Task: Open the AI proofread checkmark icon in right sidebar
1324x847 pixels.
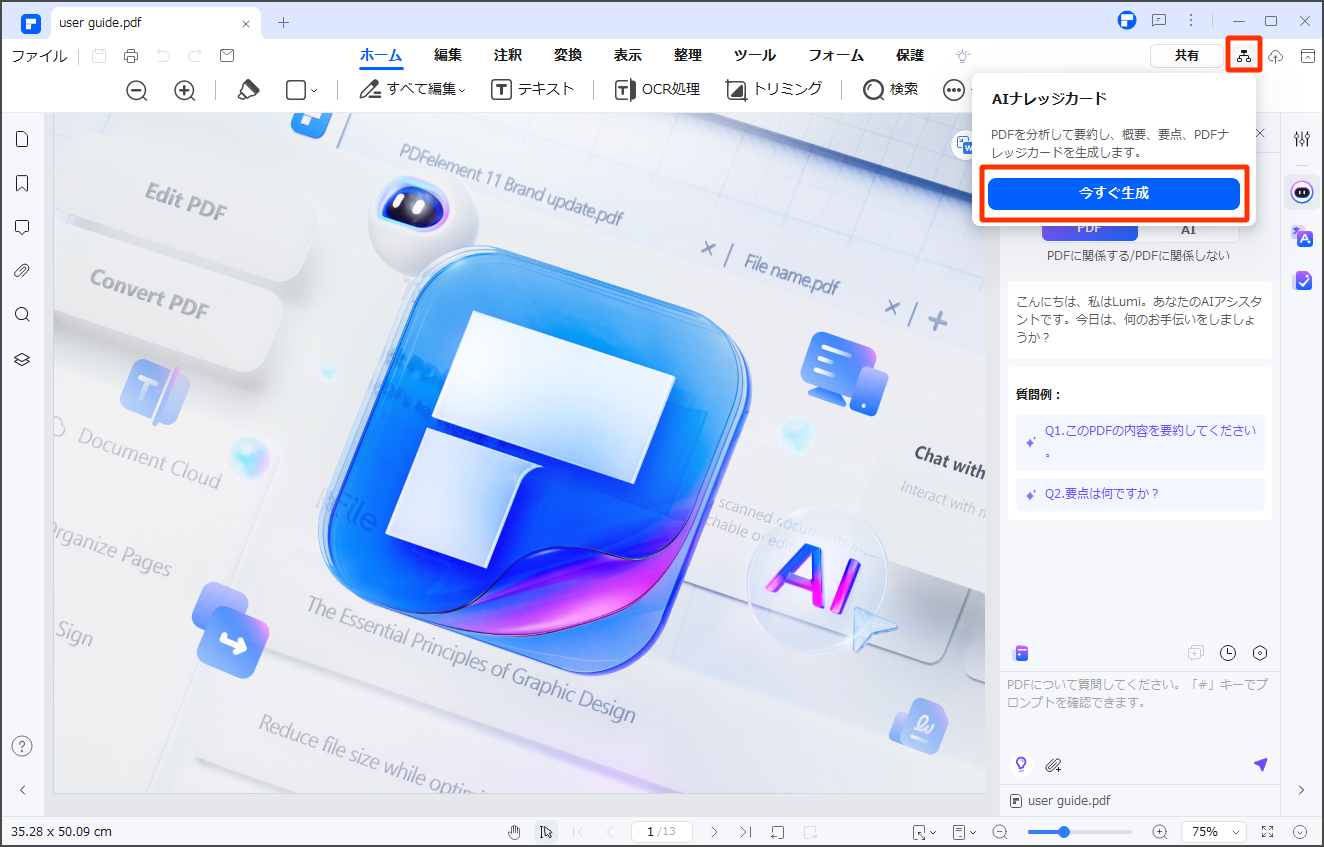Action: (1301, 281)
